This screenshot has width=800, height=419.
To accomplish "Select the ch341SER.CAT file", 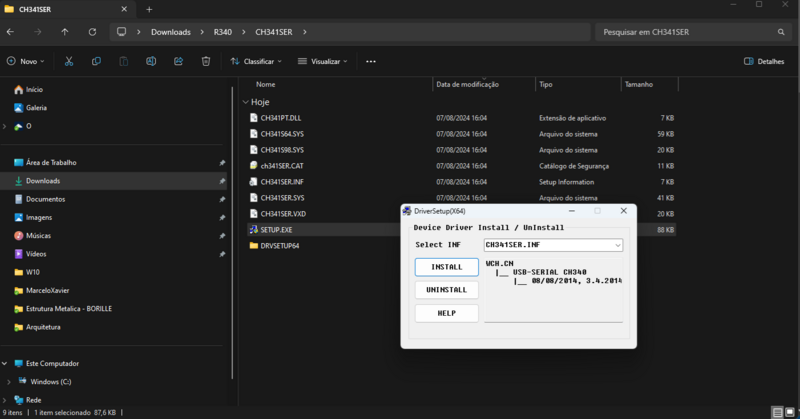I will [x=282, y=166].
